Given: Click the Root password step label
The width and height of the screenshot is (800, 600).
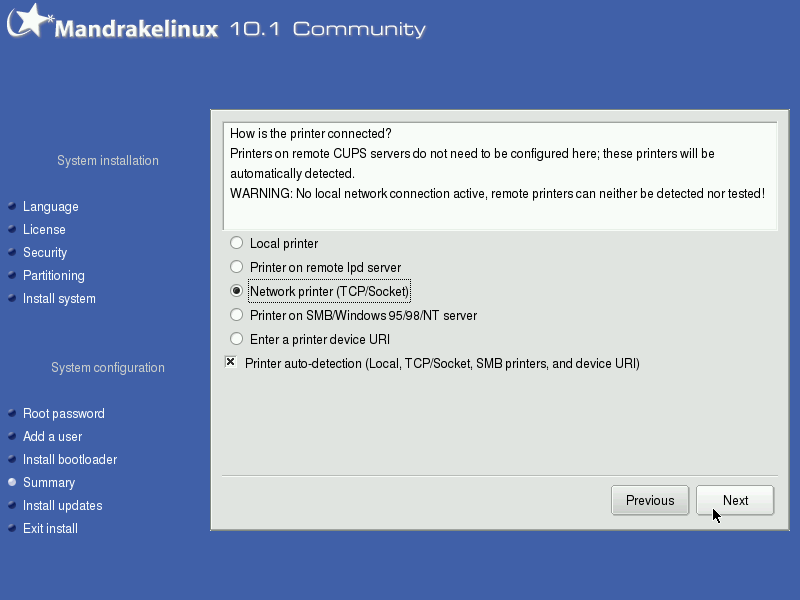Looking at the screenshot, I should coord(64,413).
